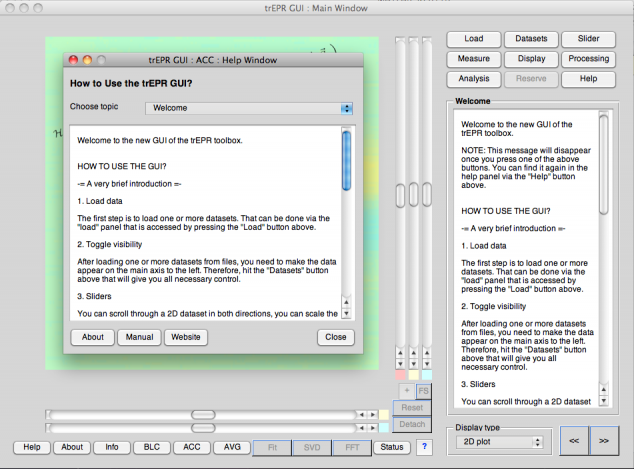Click the lower horizontal slider thumb
The image size is (634, 469).
203,428
